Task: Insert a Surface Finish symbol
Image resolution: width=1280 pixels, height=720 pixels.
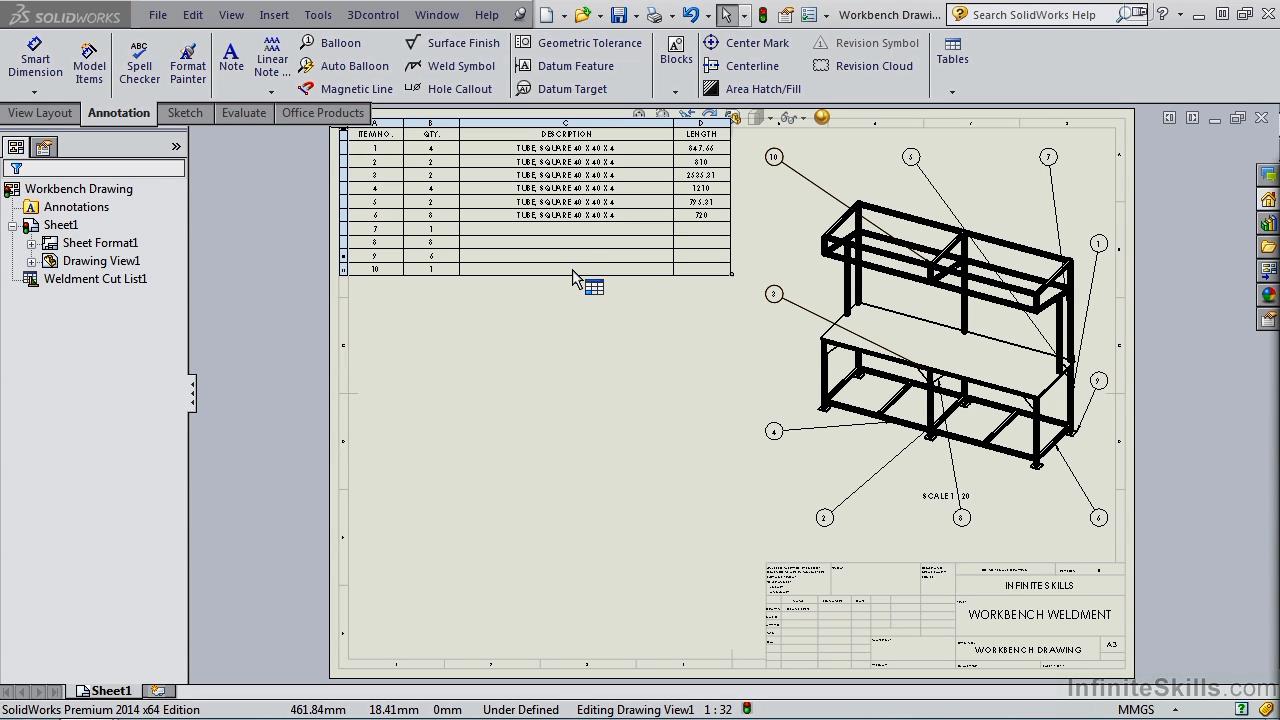Action: (452, 43)
